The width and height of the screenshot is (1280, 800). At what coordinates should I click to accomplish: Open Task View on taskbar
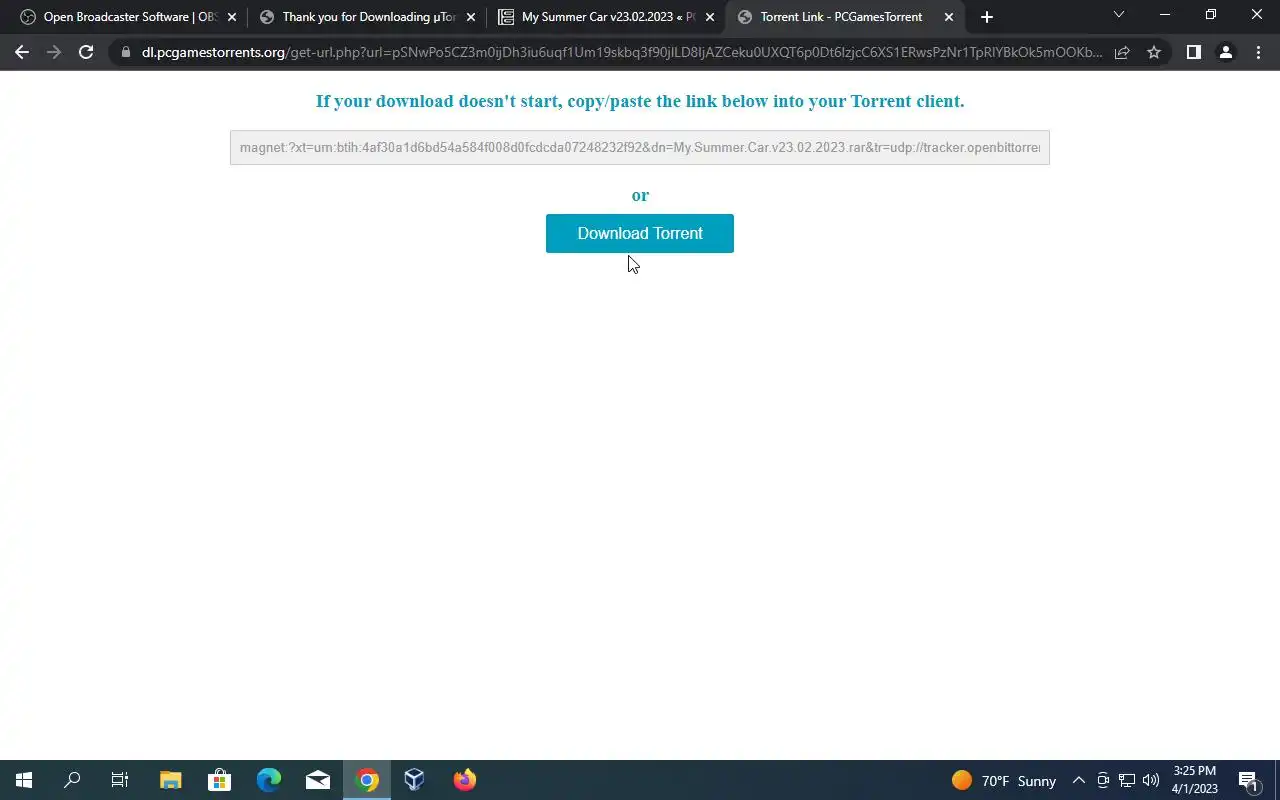[120, 780]
